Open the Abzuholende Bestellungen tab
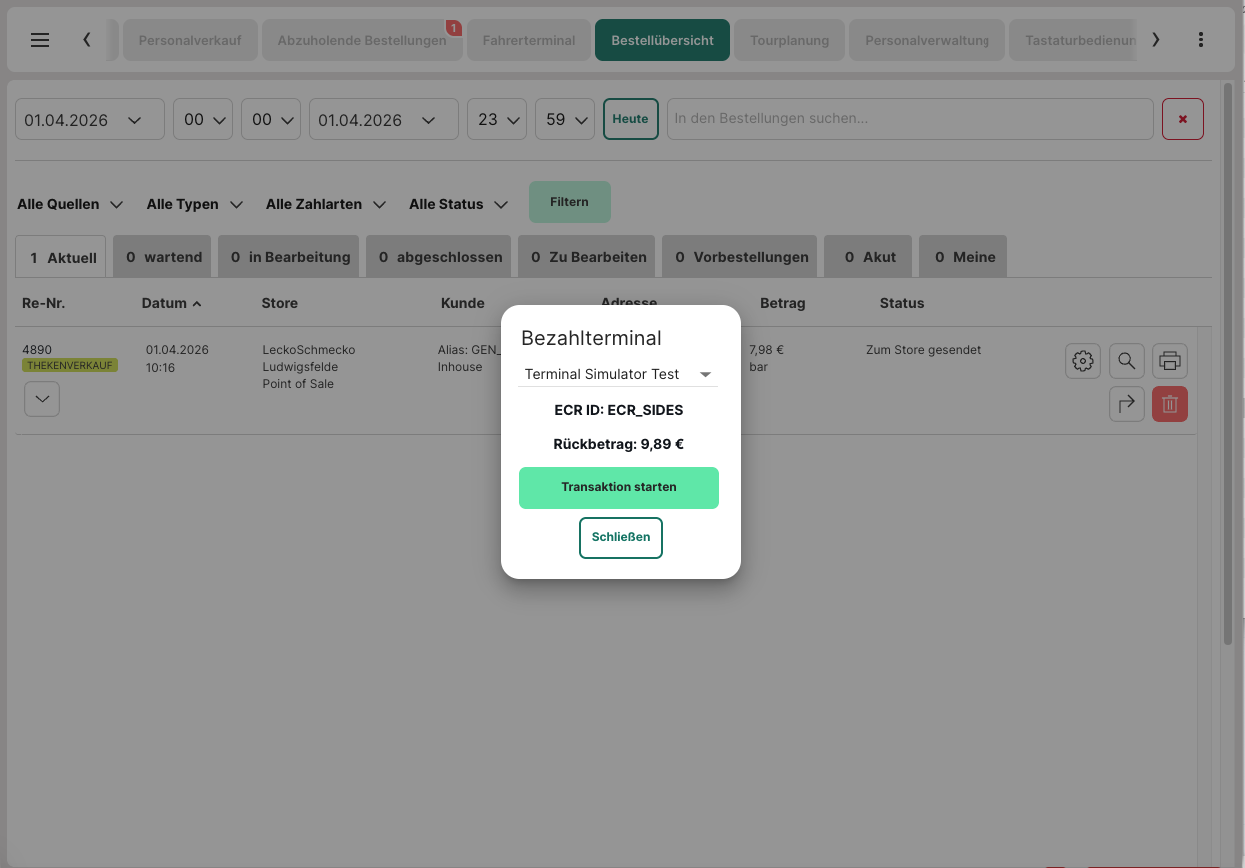The height and width of the screenshot is (868, 1245). pyautogui.click(x=361, y=41)
